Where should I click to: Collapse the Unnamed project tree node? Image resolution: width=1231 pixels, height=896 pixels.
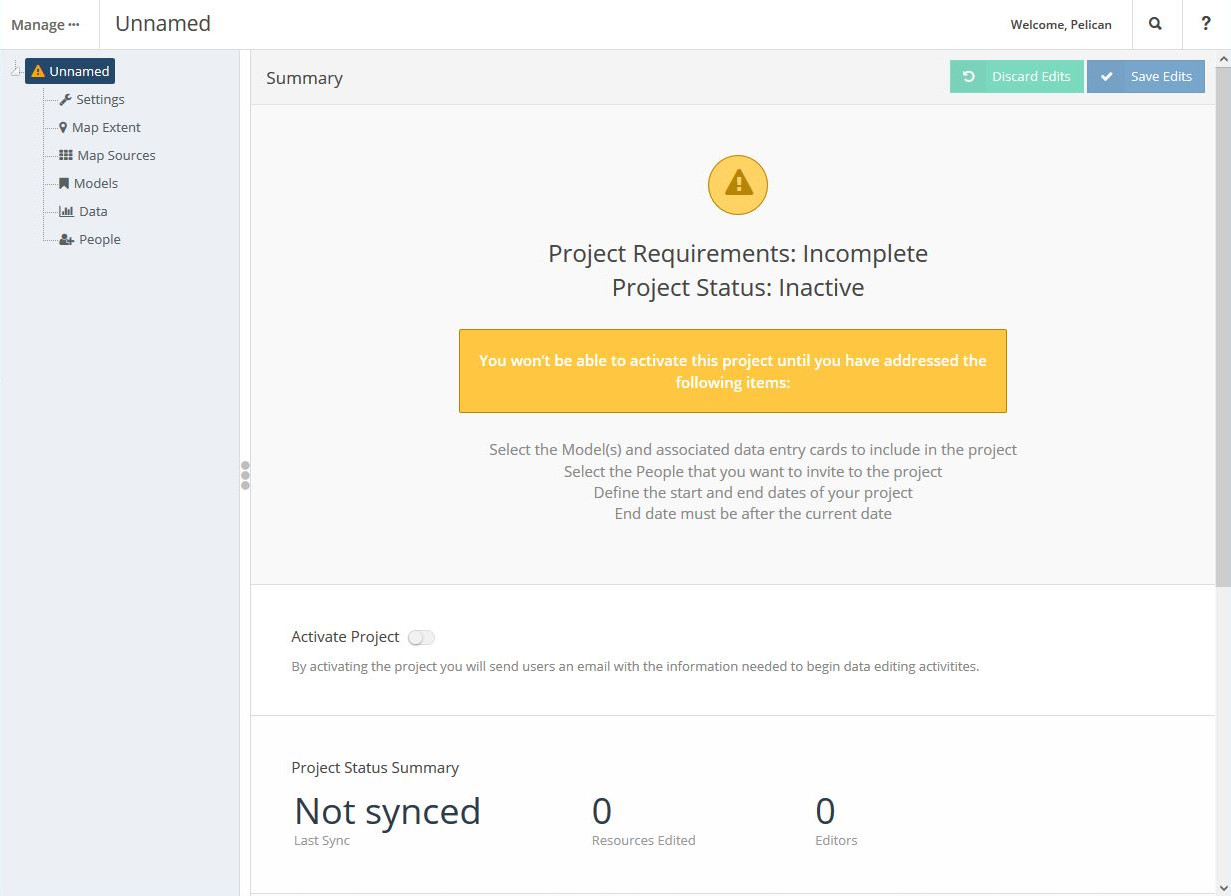[x=15, y=71]
